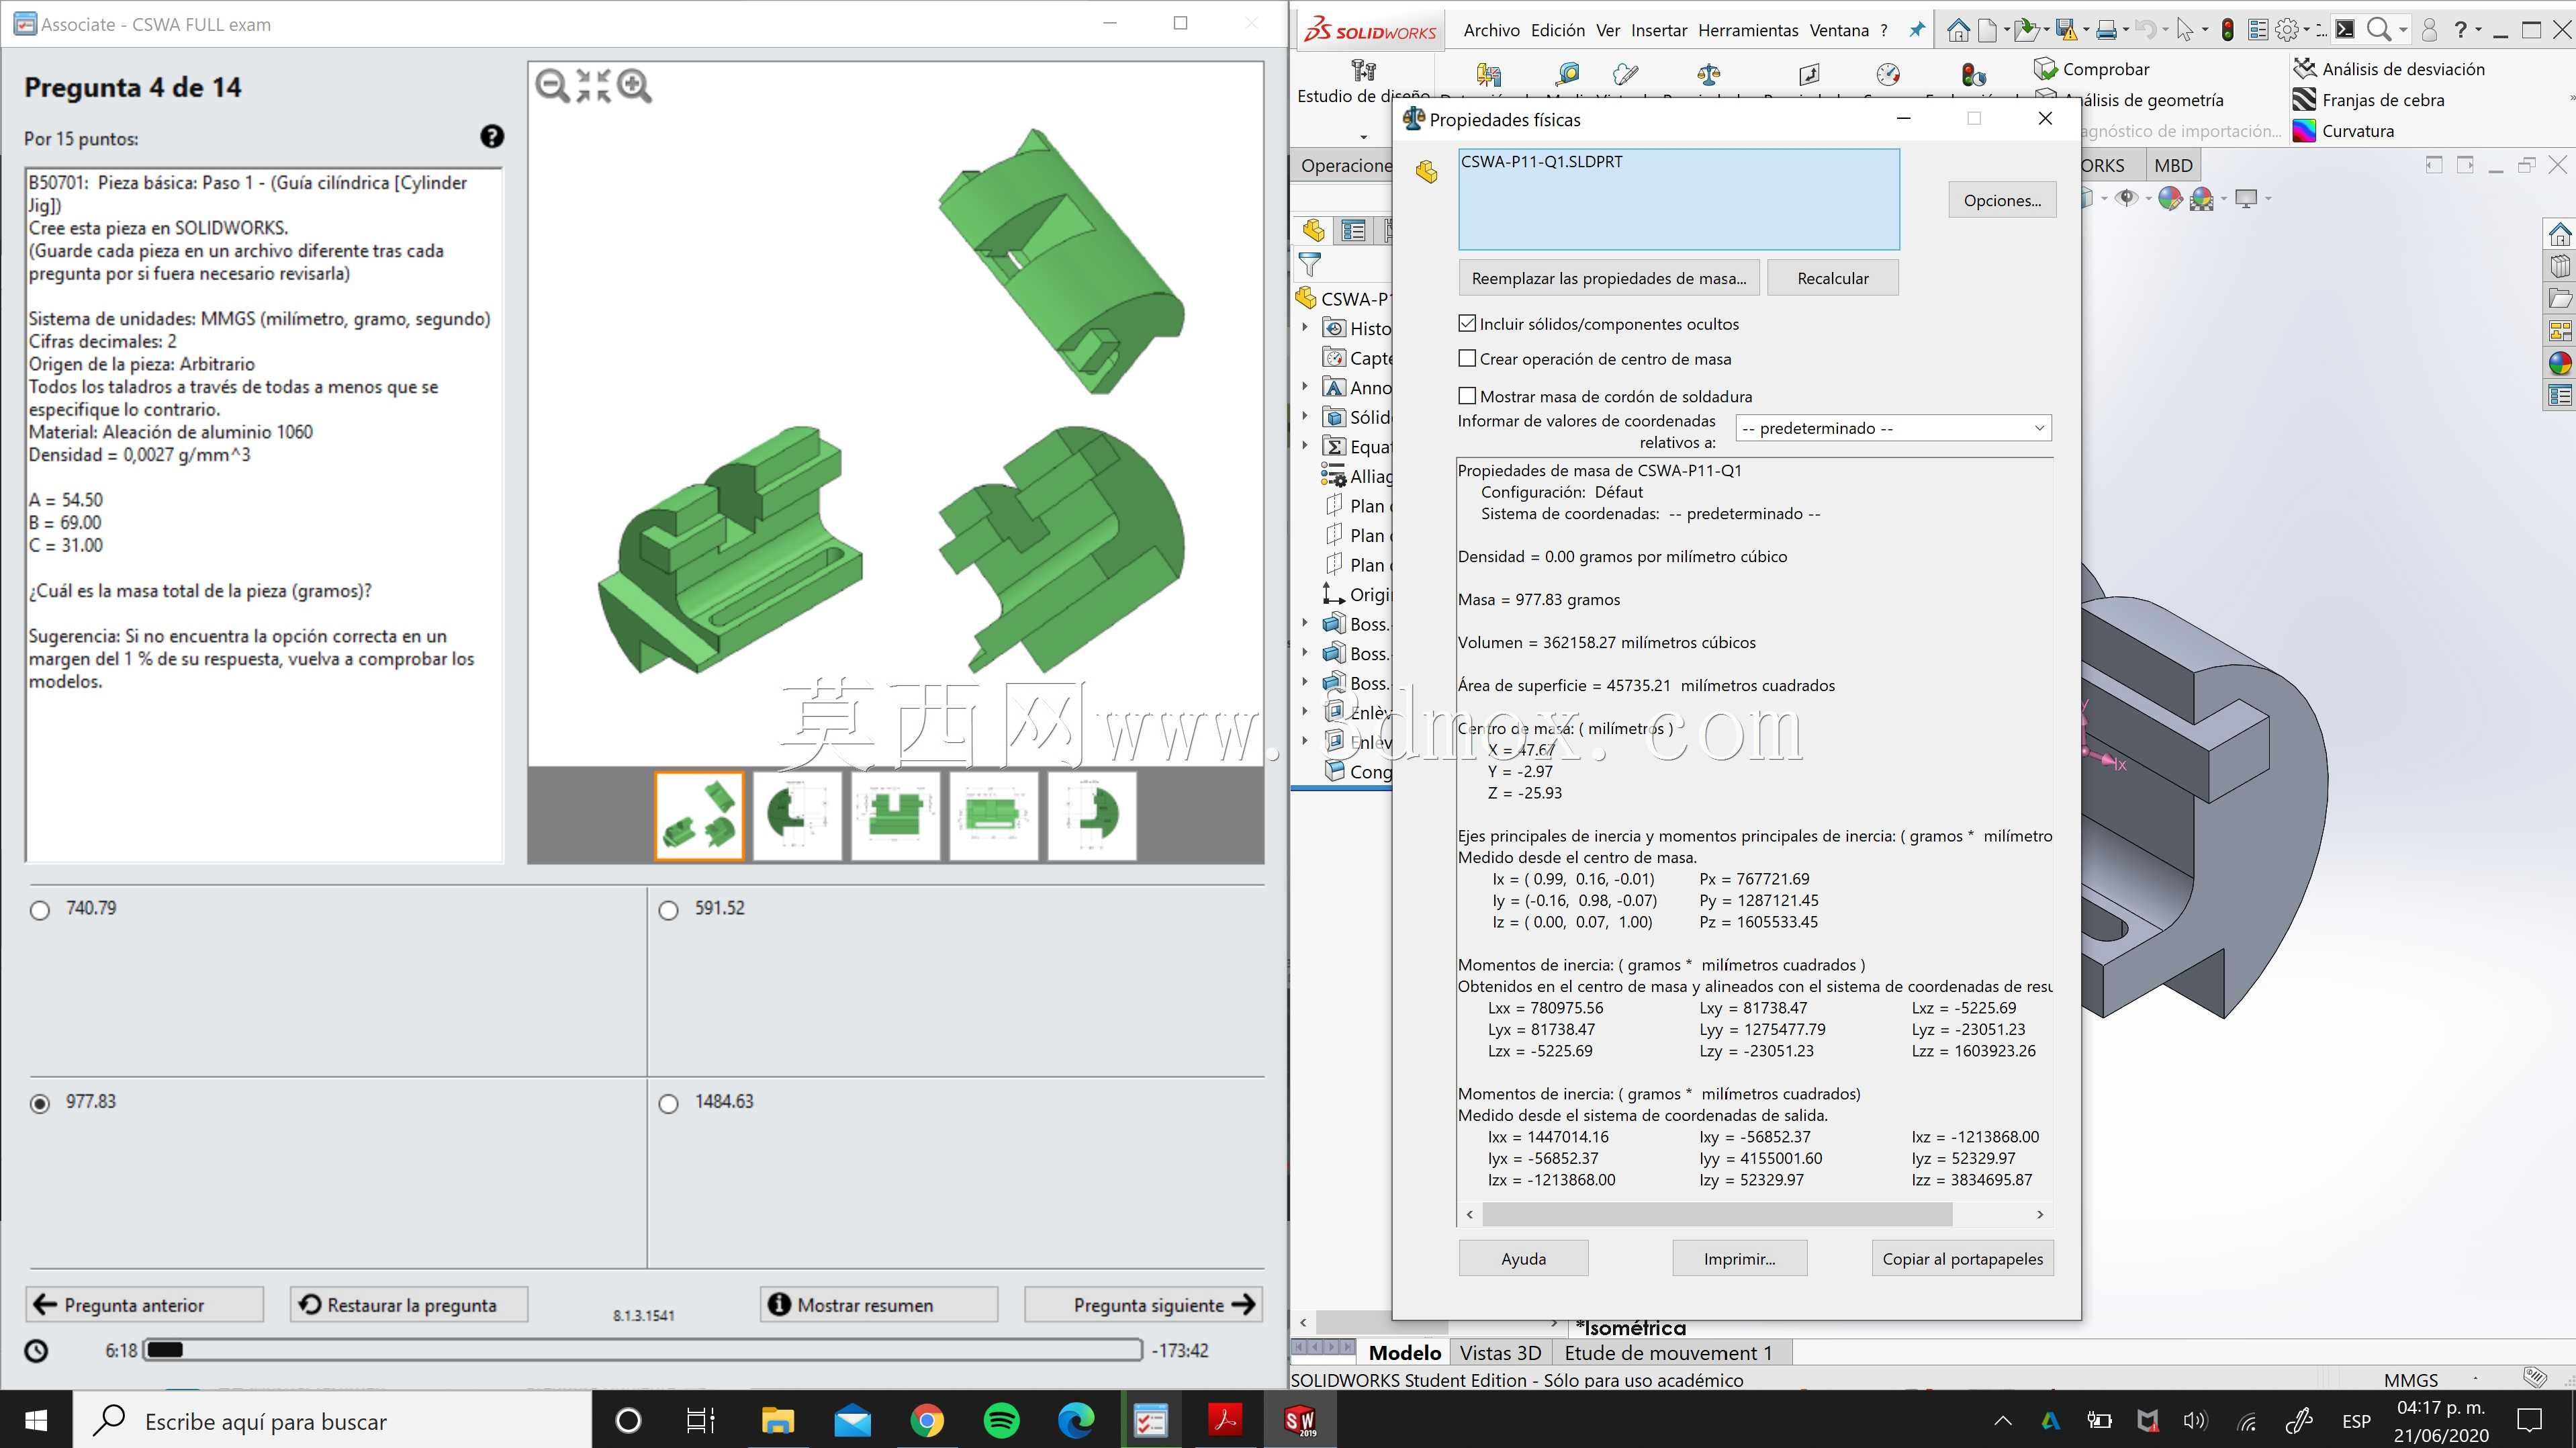Expand the Anno folder in feature tree
The image size is (2576, 1448).
(1304, 387)
